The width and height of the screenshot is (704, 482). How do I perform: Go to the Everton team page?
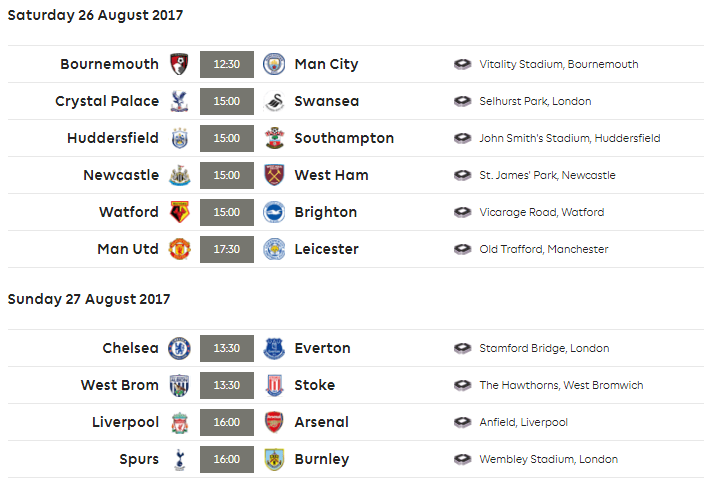(322, 348)
